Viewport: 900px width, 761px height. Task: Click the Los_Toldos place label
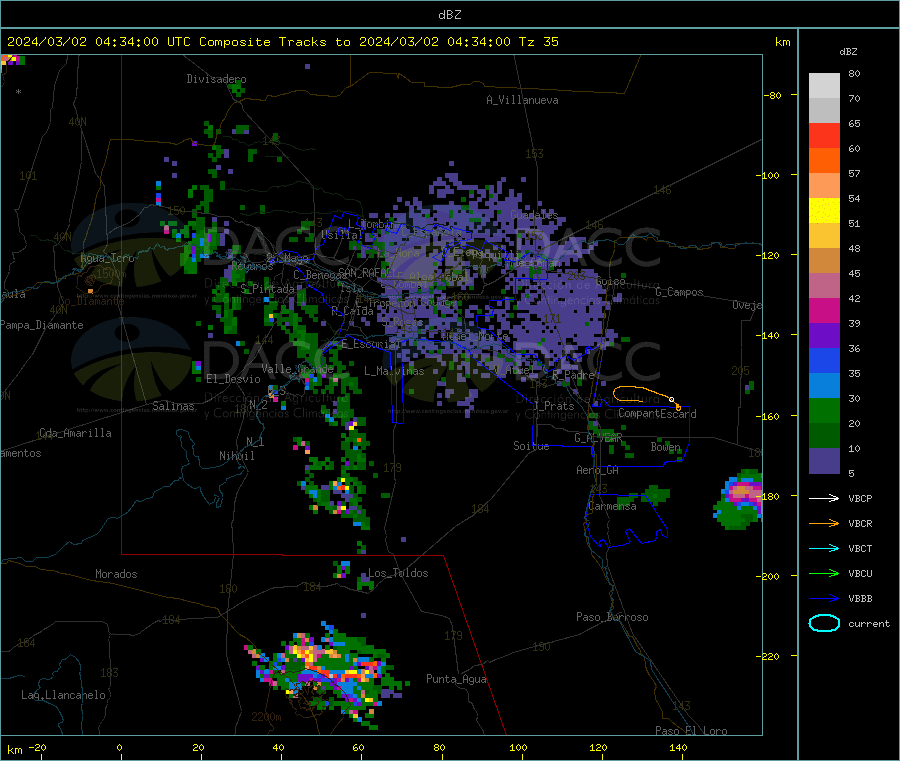[x=398, y=573]
